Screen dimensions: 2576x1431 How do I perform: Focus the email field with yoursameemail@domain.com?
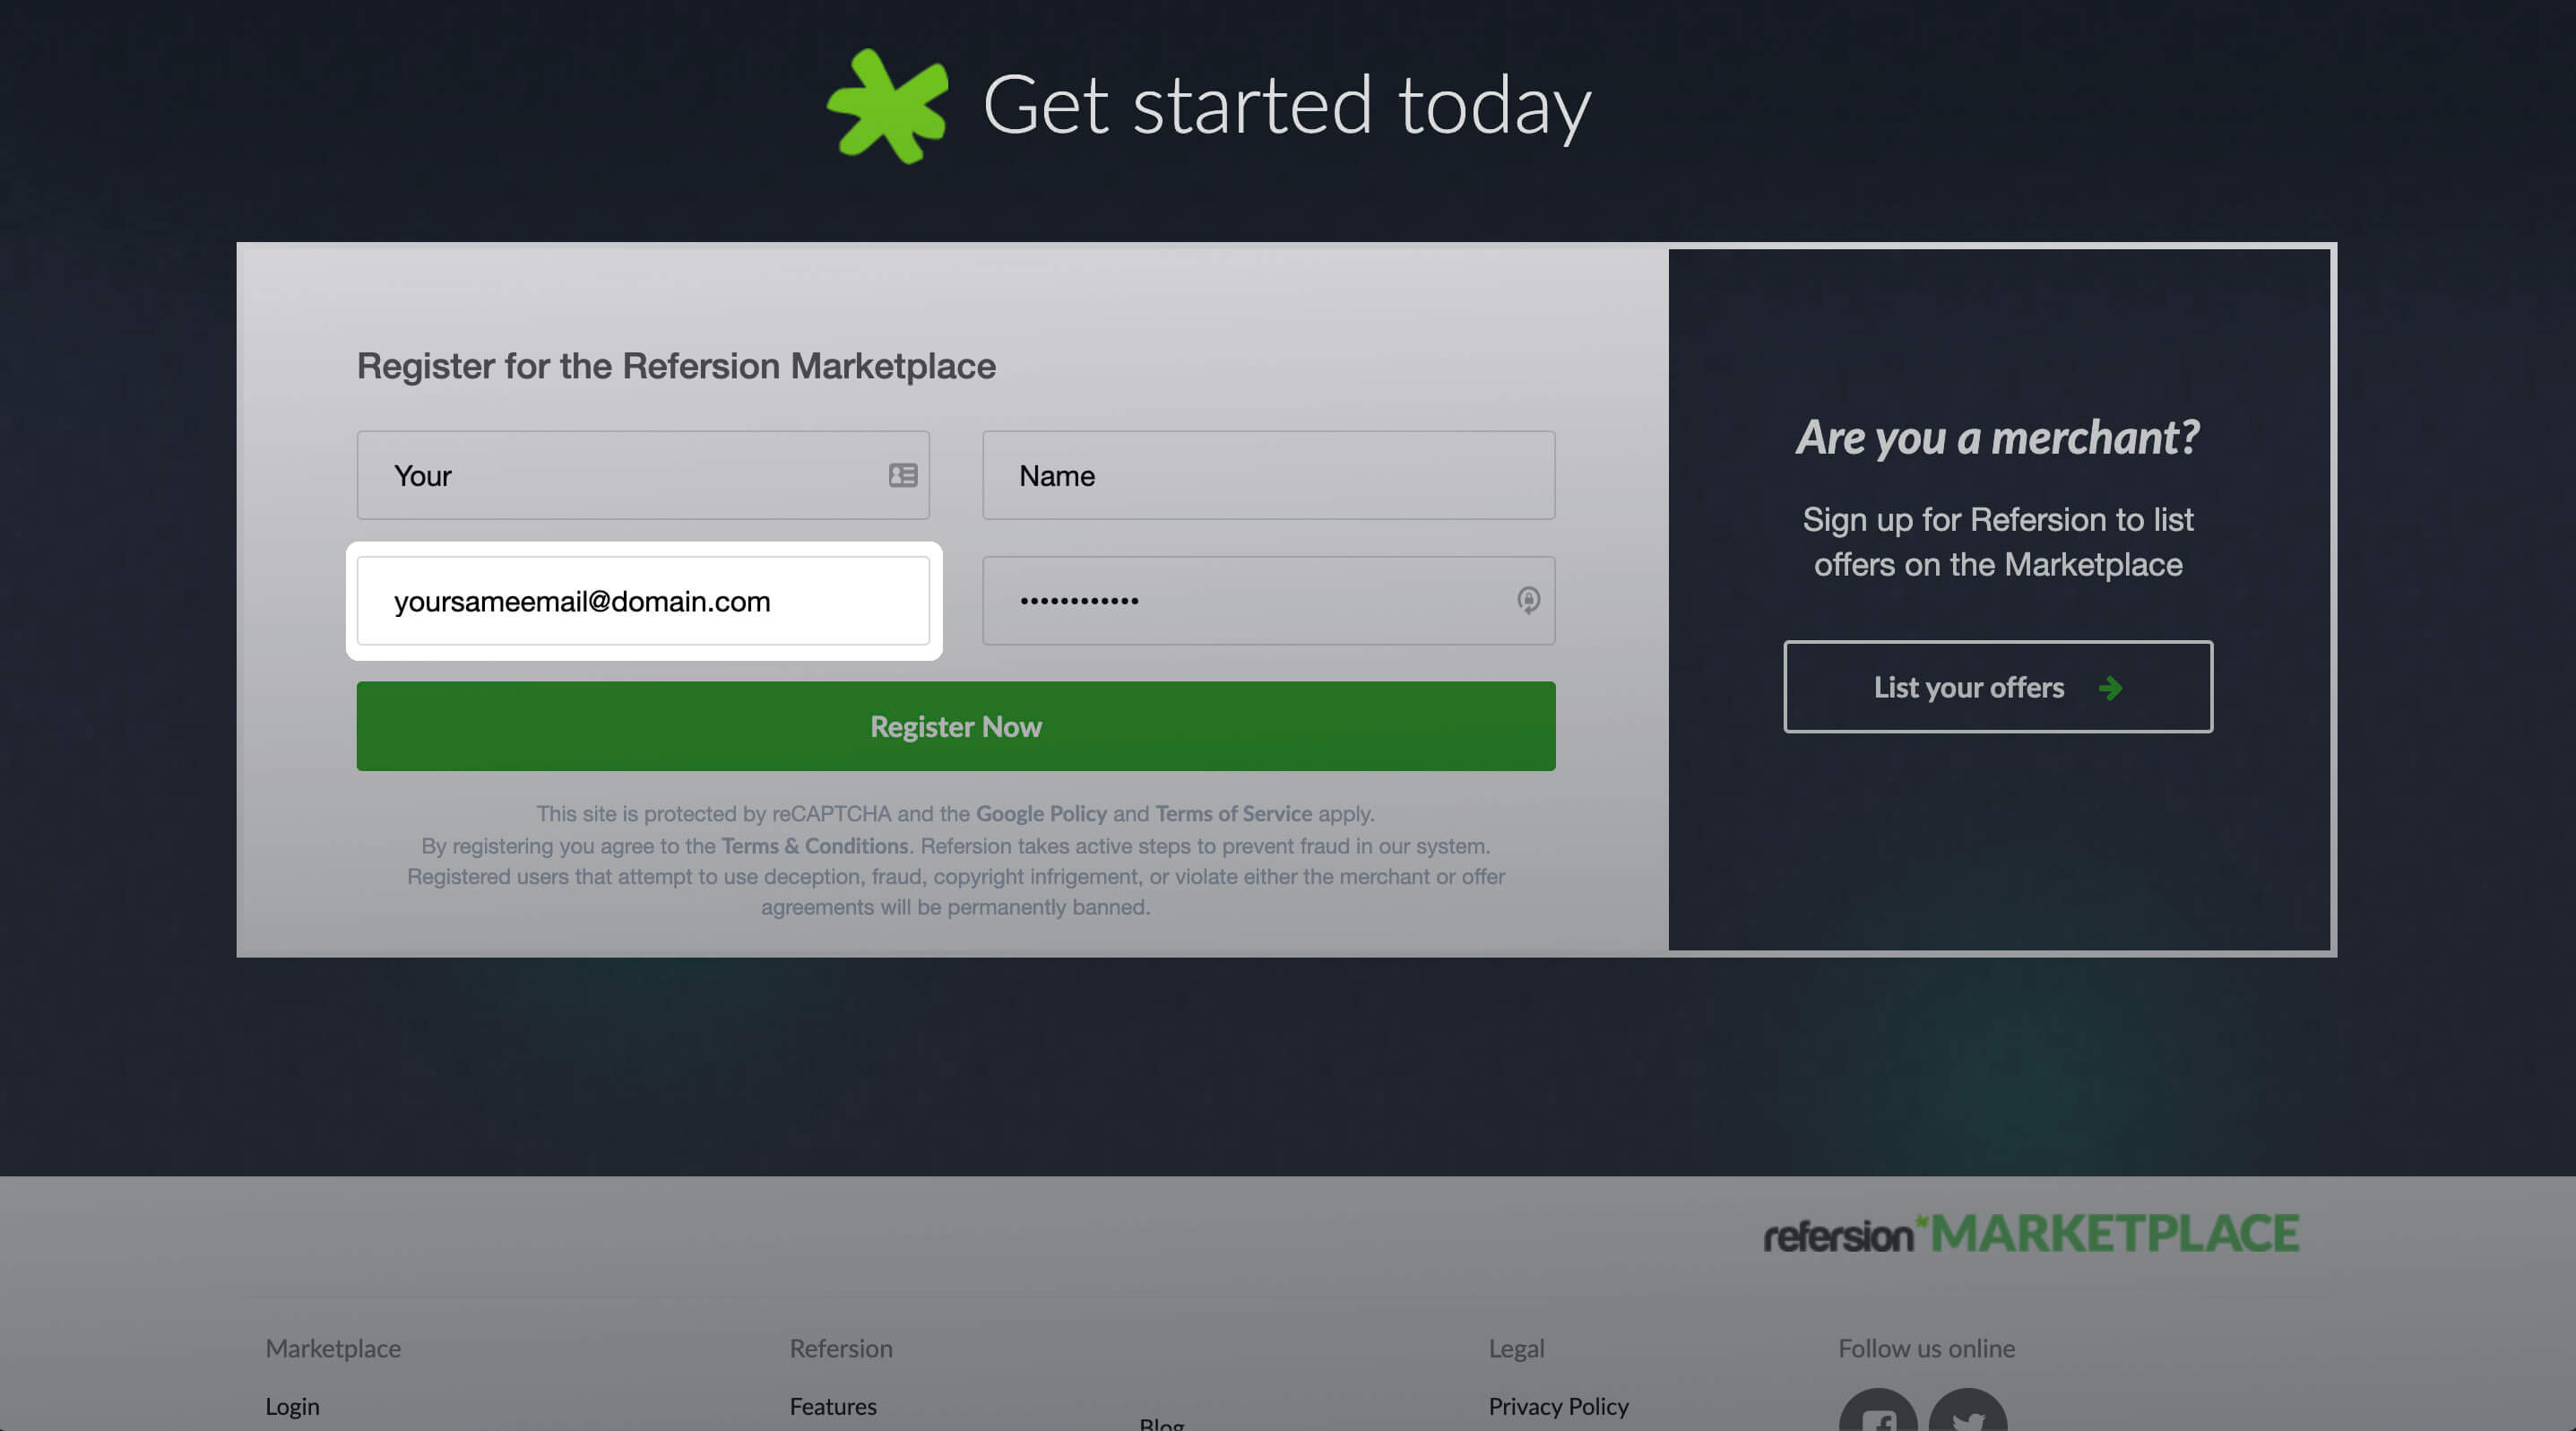point(643,601)
